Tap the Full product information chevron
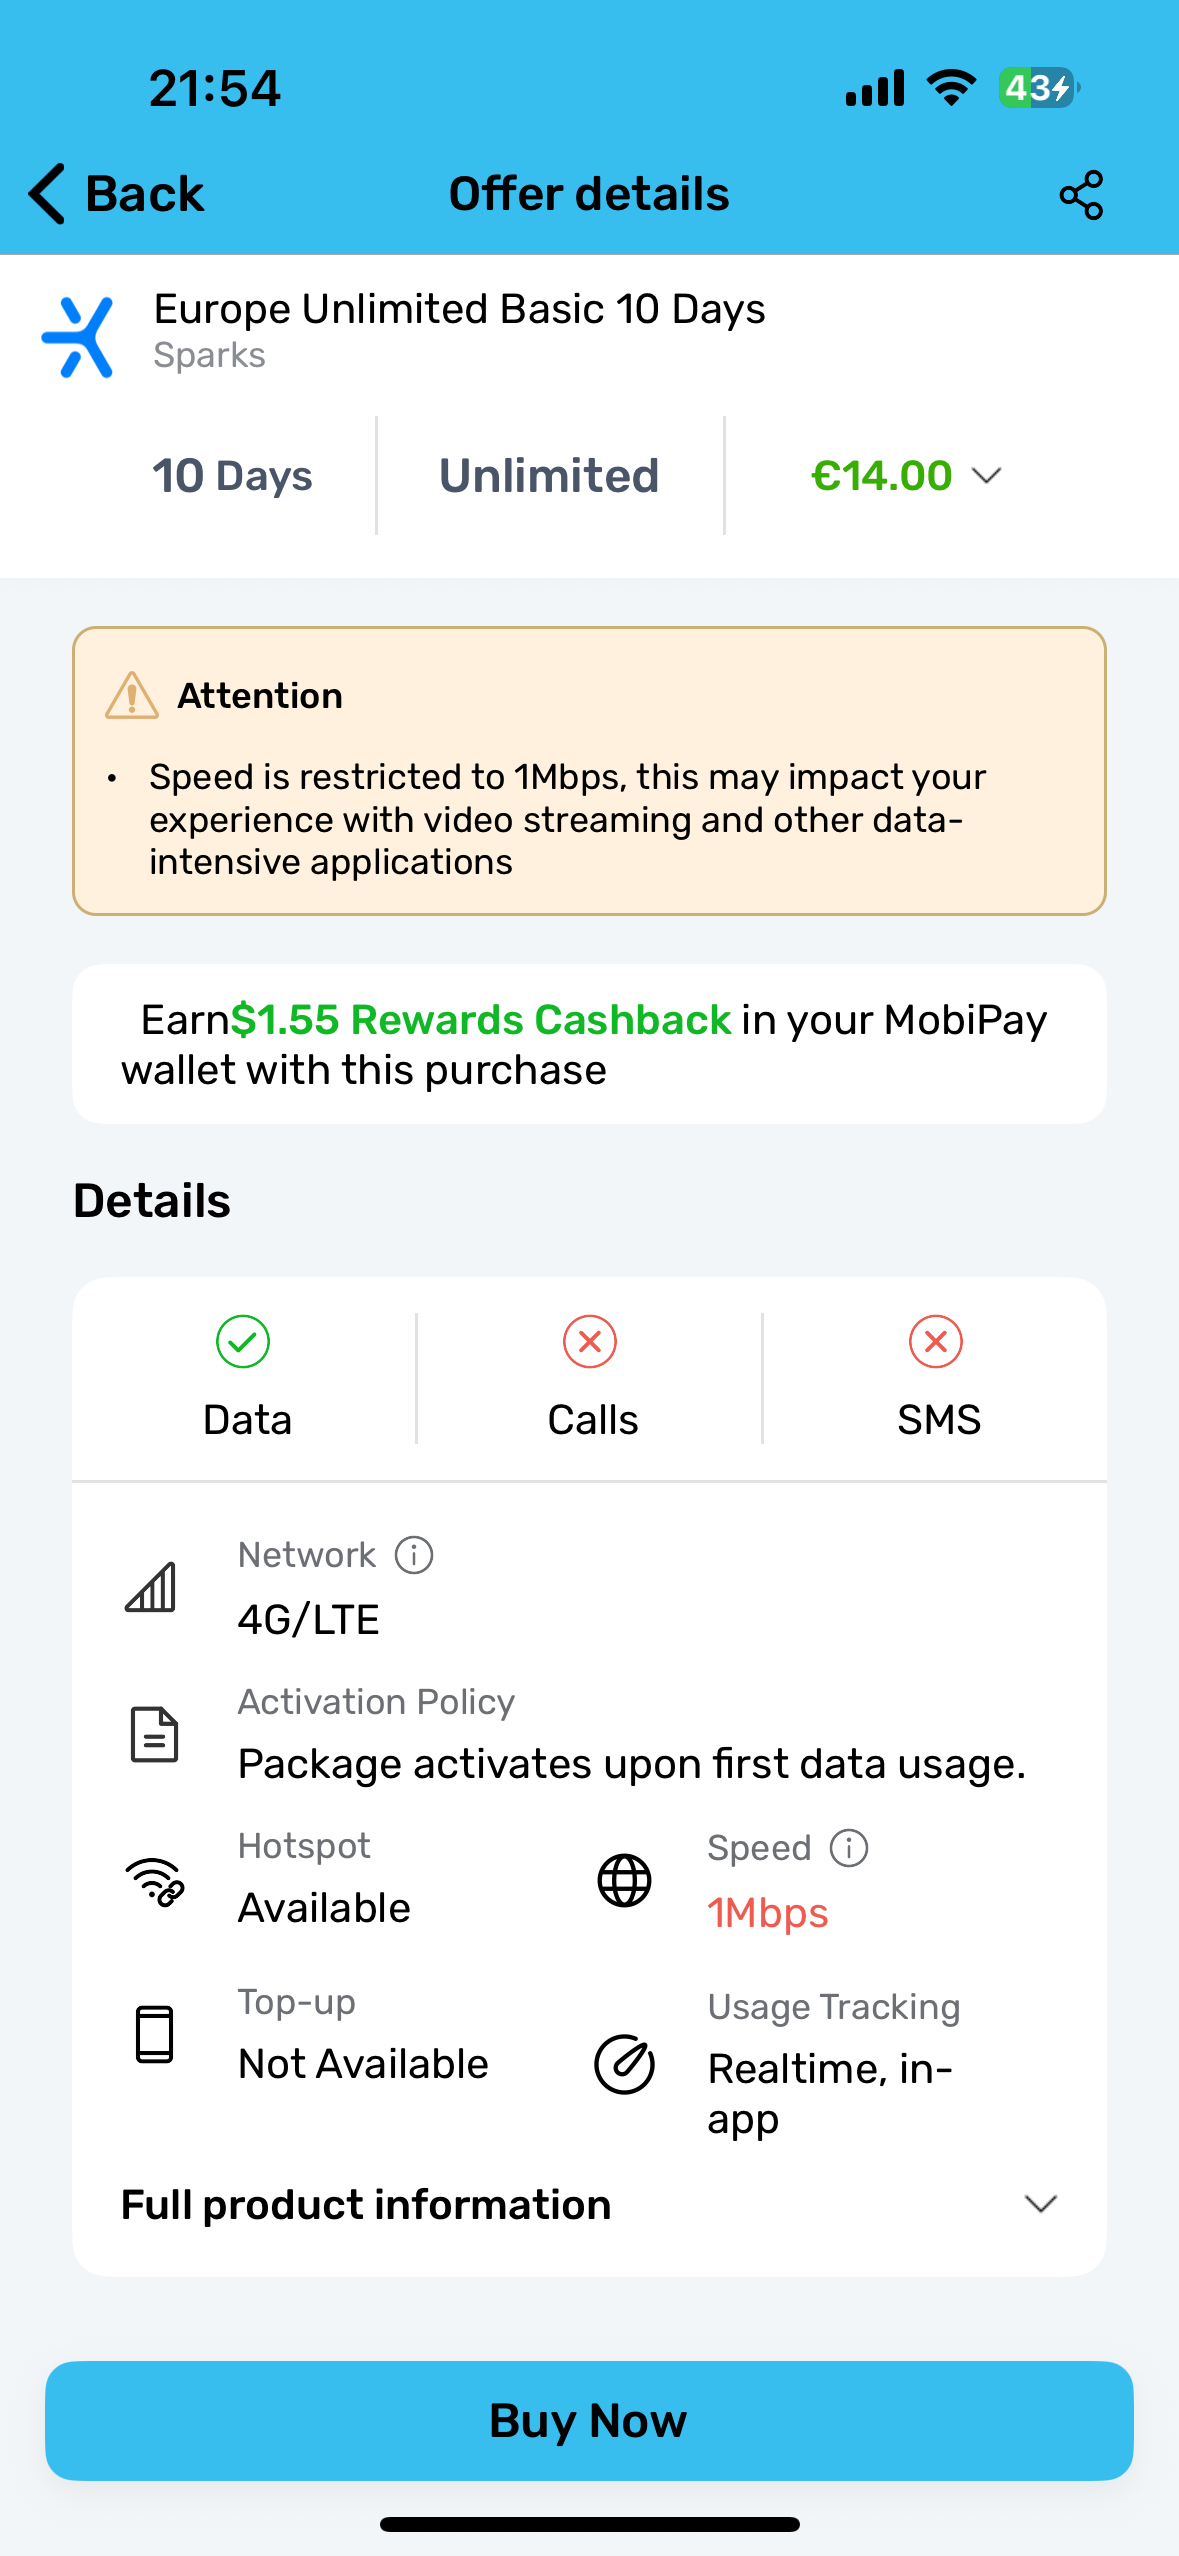The image size is (1179, 2556). tap(1041, 2204)
